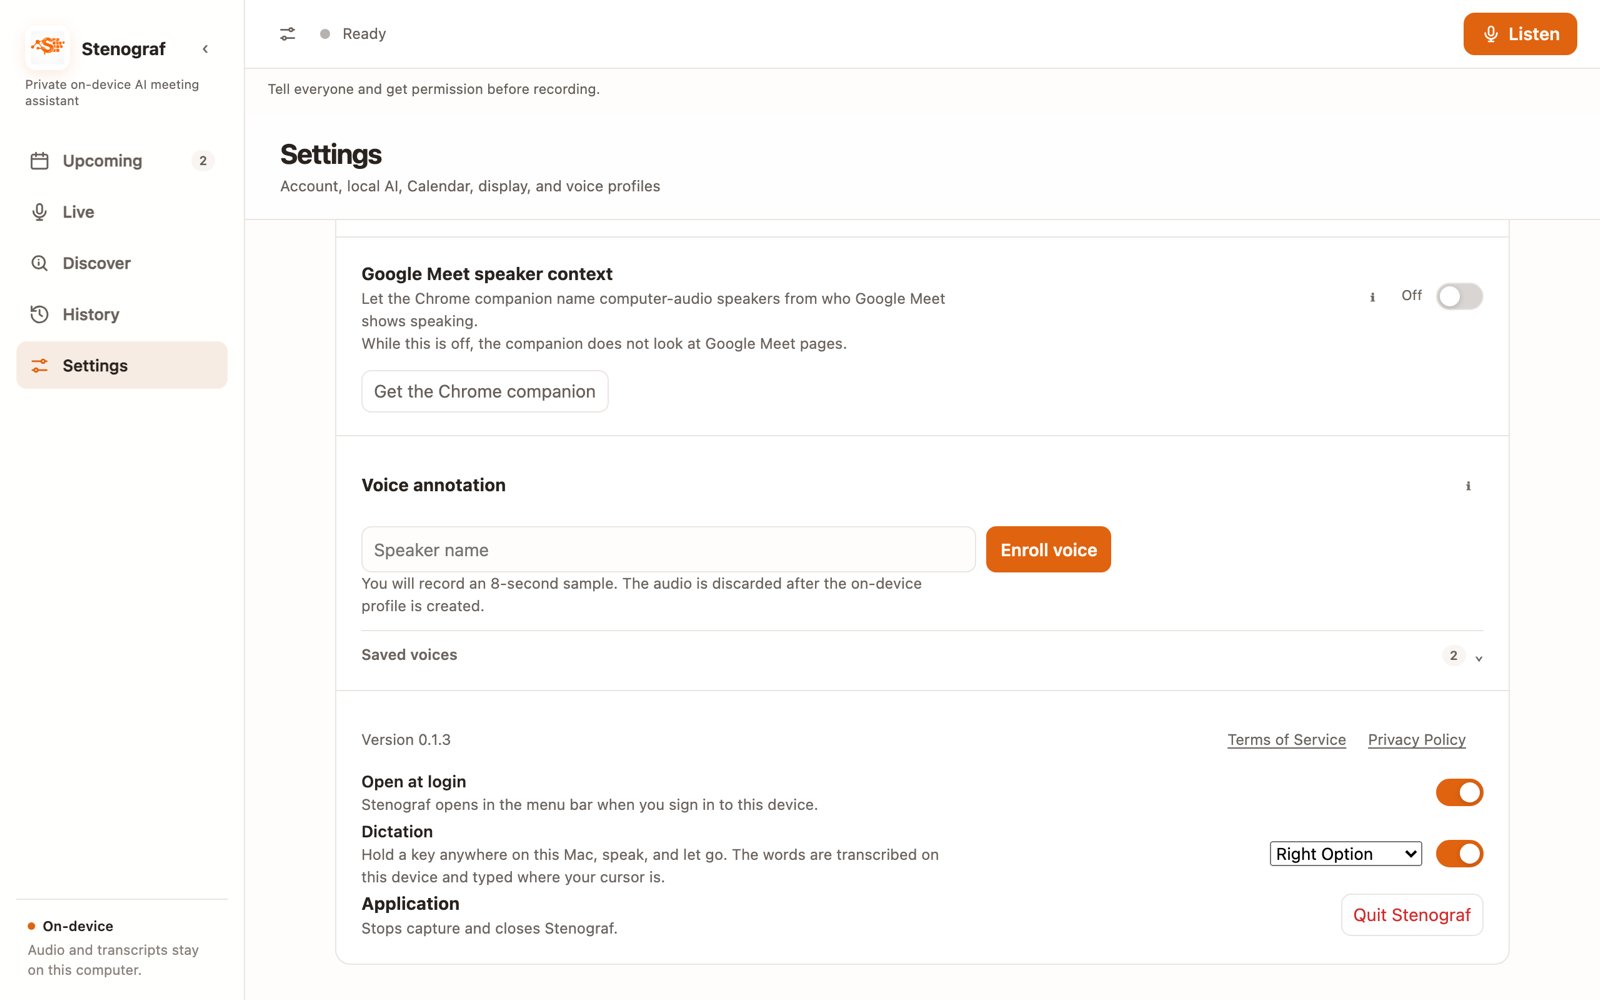Turn off Open at login toggle
This screenshot has width=1600, height=1000.
[1459, 792]
